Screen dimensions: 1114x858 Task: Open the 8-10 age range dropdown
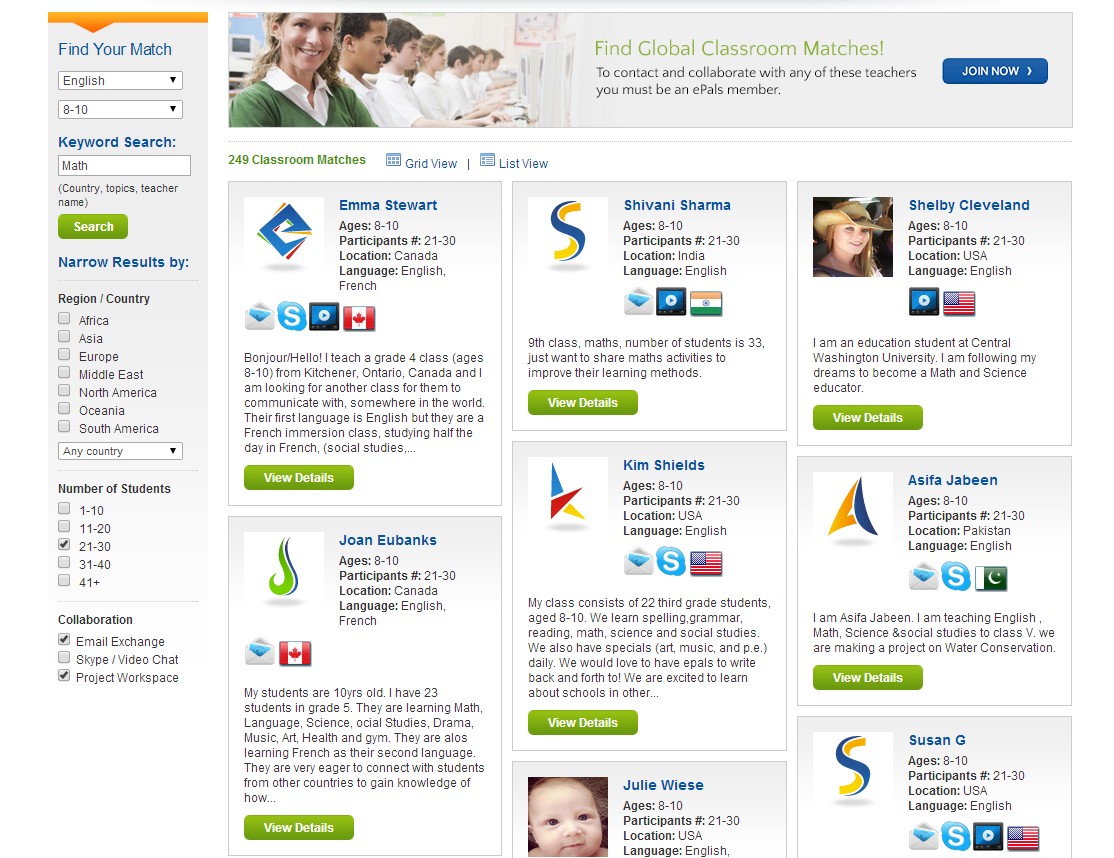120,109
